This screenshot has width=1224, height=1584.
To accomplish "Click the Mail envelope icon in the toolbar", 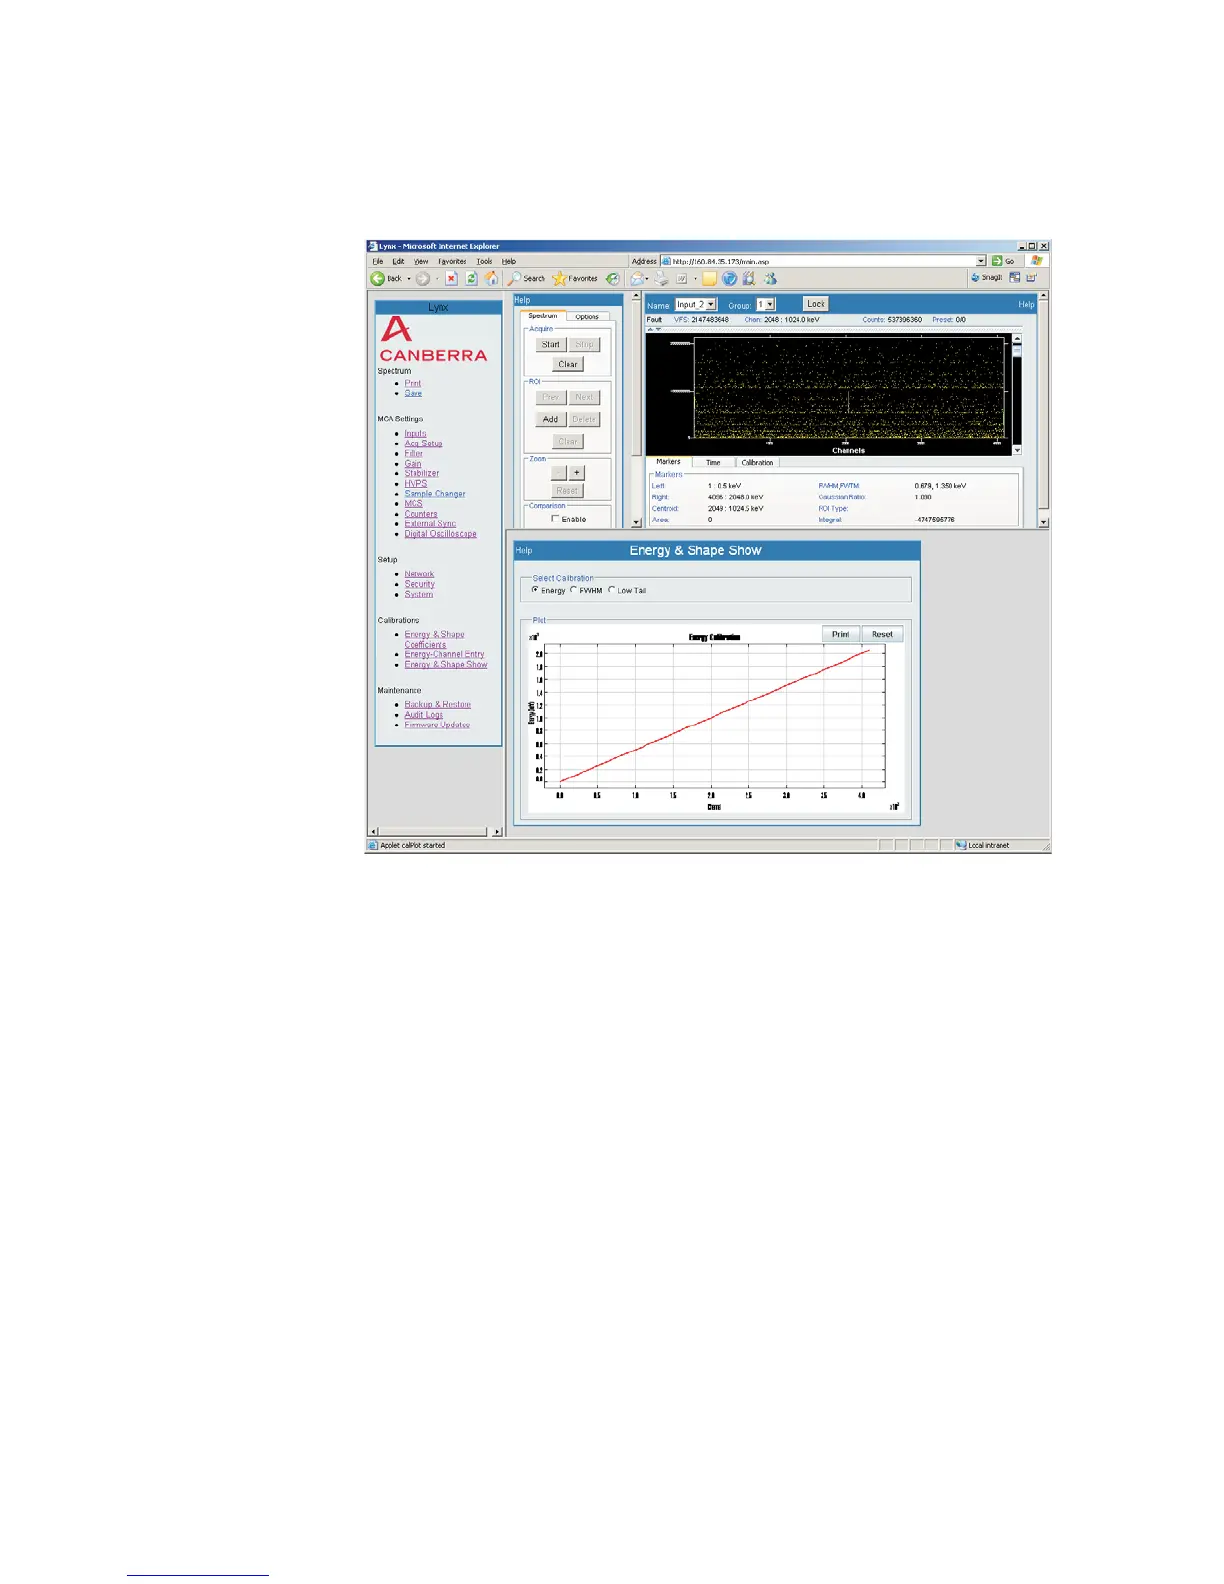I will tap(636, 279).
